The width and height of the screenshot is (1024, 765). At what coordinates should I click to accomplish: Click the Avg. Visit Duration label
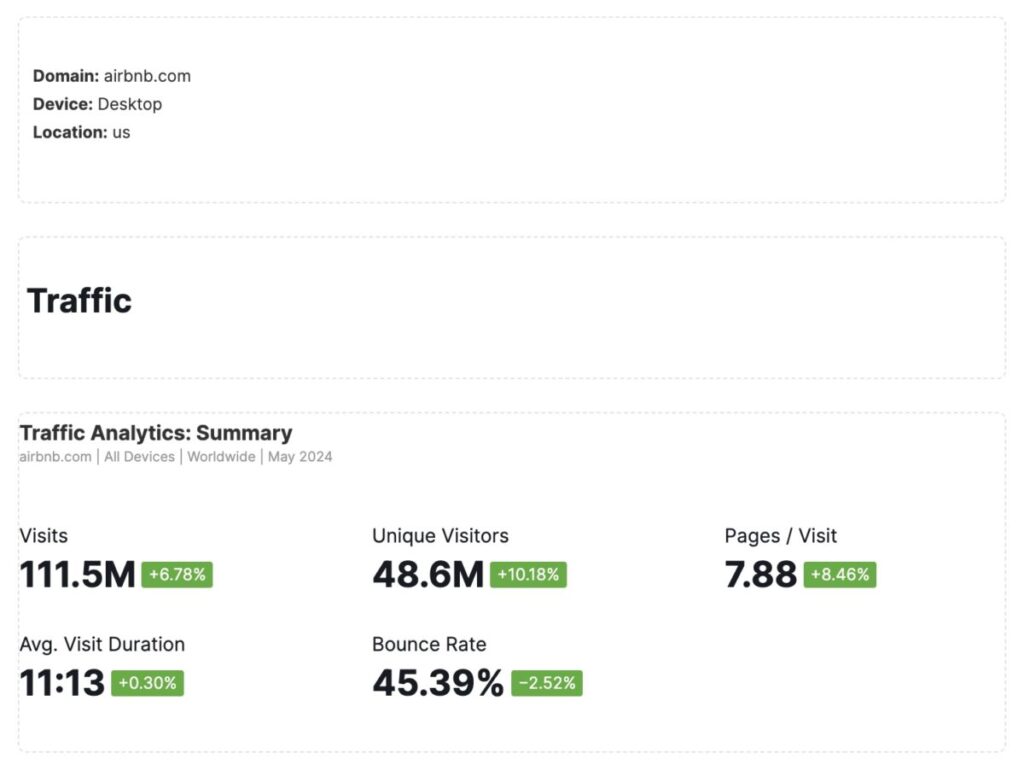tap(102, 645)
